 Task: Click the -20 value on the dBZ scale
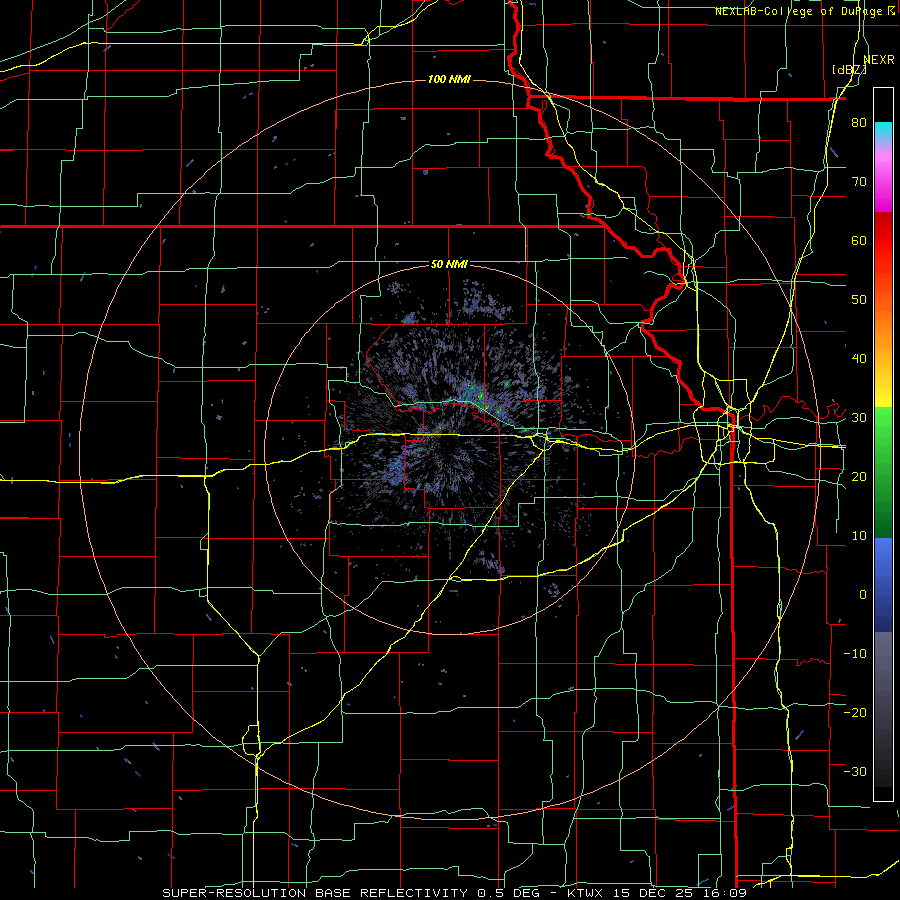pos(855,713)
